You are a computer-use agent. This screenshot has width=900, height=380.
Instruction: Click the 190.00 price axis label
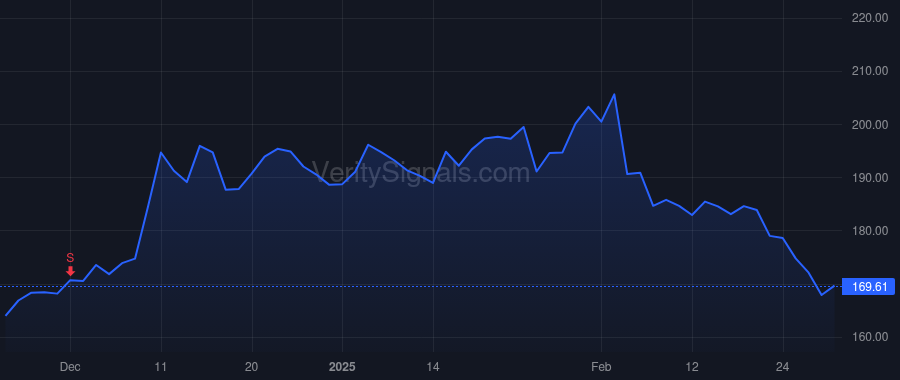tap(869, 178)
